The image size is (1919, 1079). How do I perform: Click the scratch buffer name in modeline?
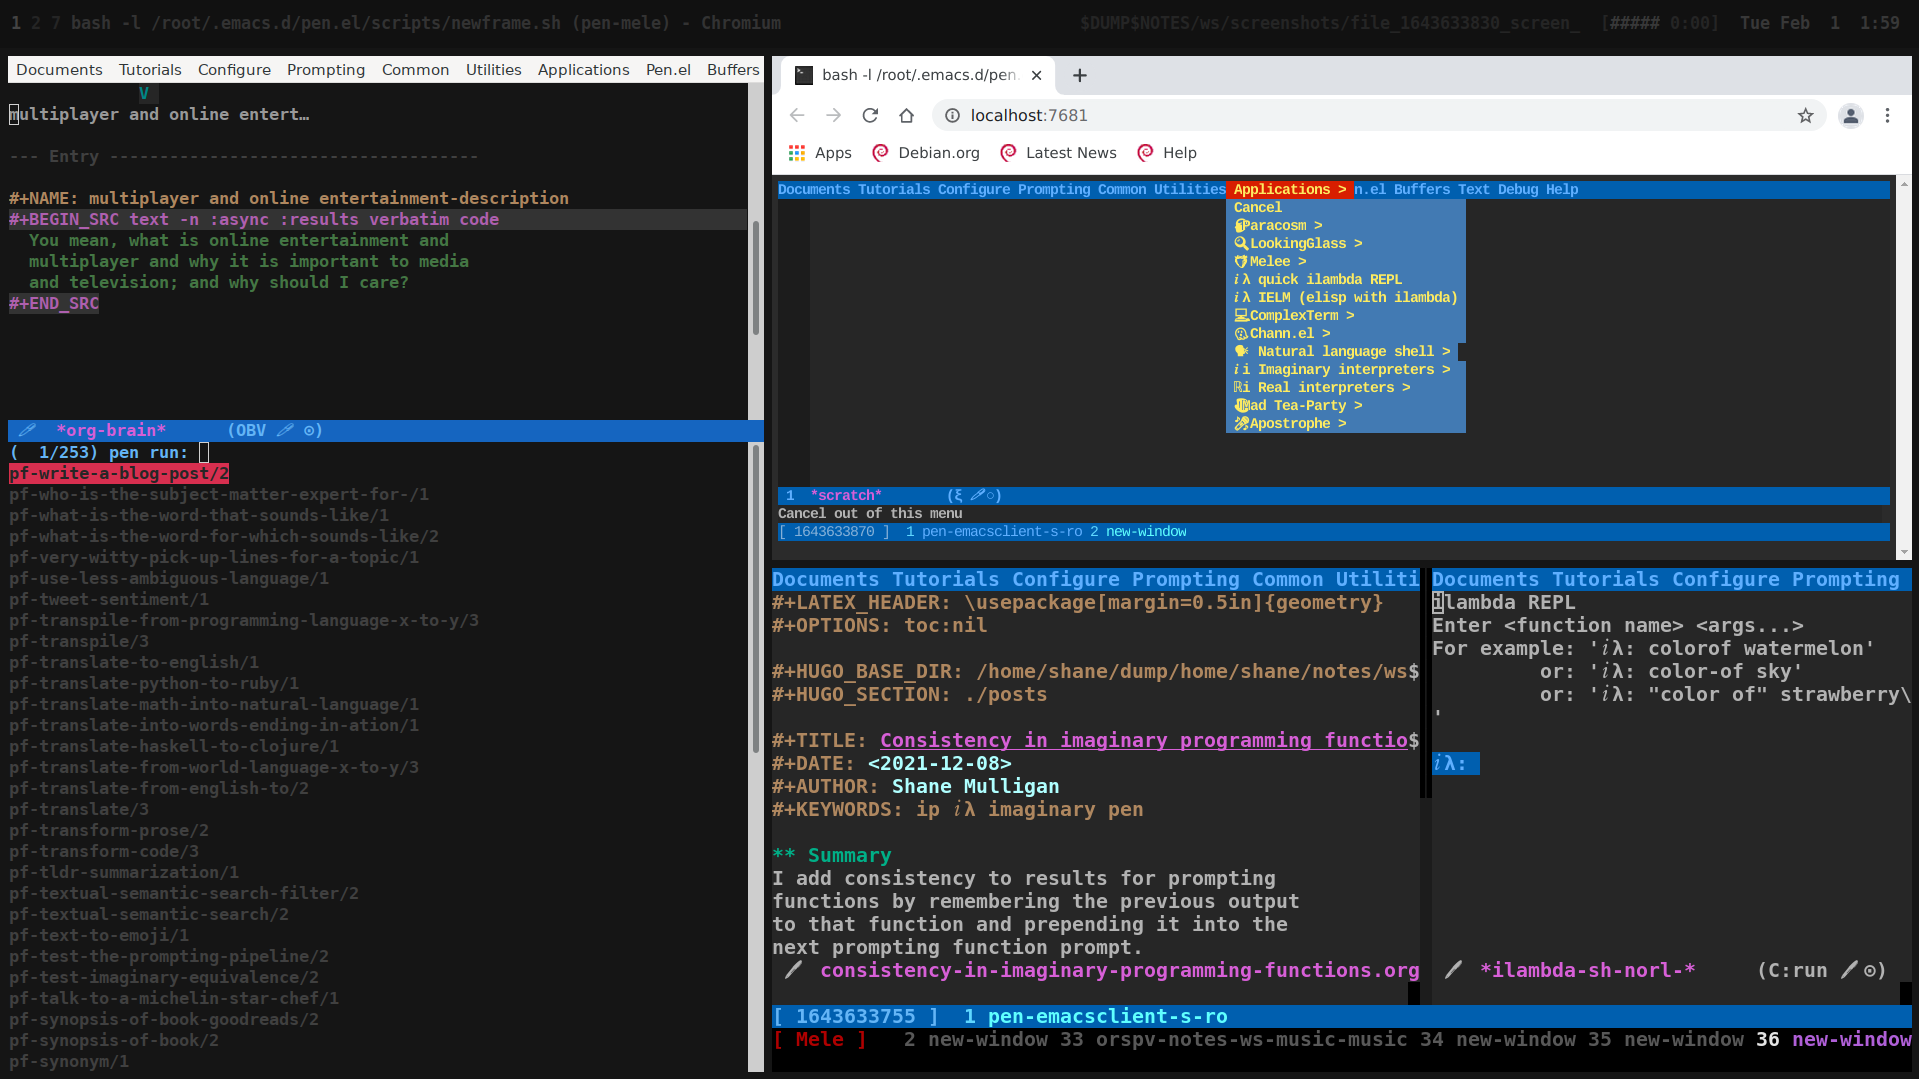pyautogui.click(x=846, y=495)
